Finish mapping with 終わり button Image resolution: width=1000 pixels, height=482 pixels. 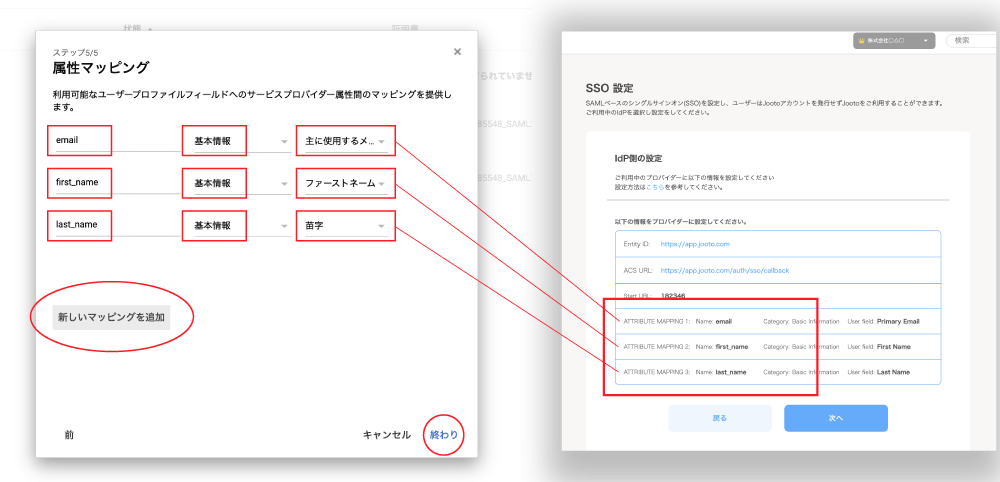tap(444, 435)
